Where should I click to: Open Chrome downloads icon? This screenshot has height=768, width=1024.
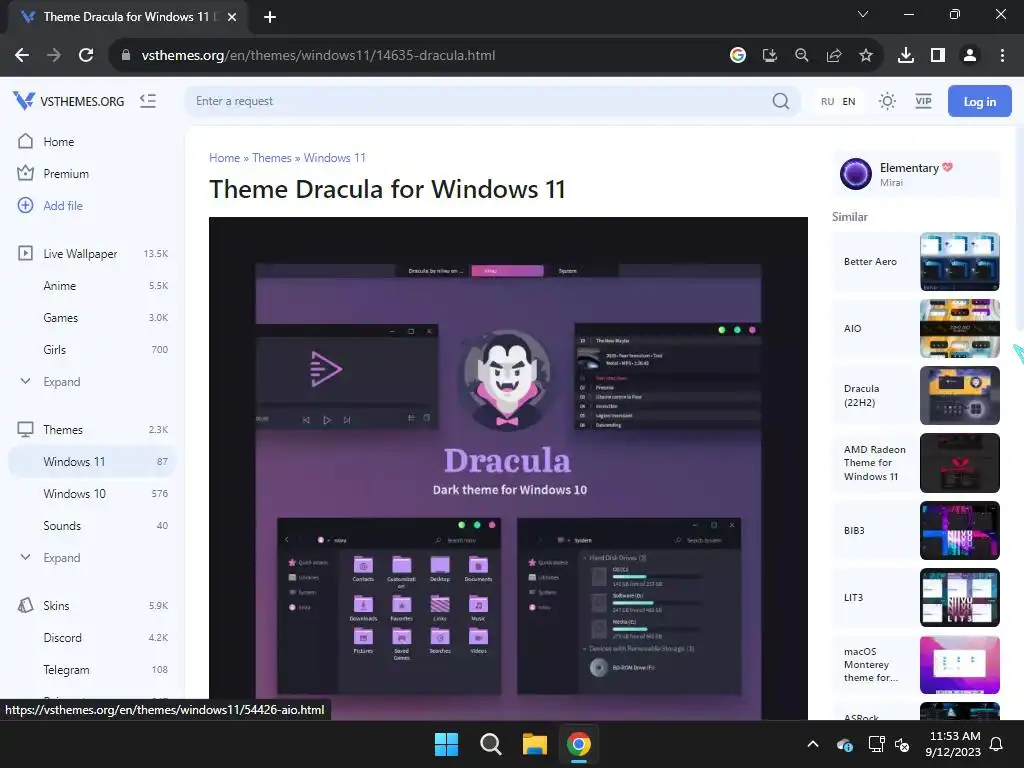tap(906, 56)
